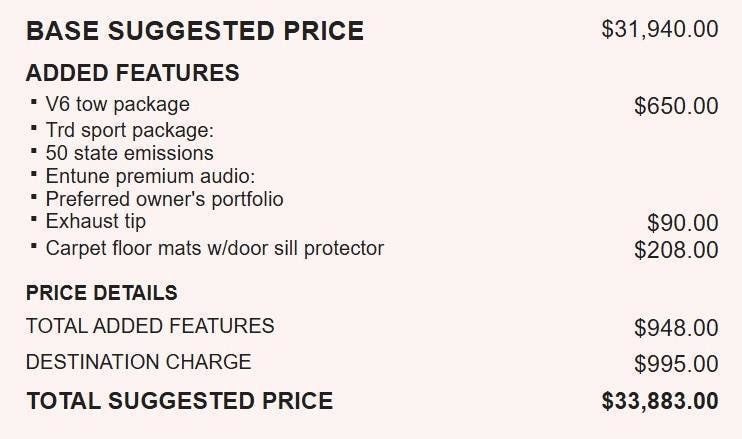
Task: Click the $995.00 destination charge amount
Action: (676, 363)
